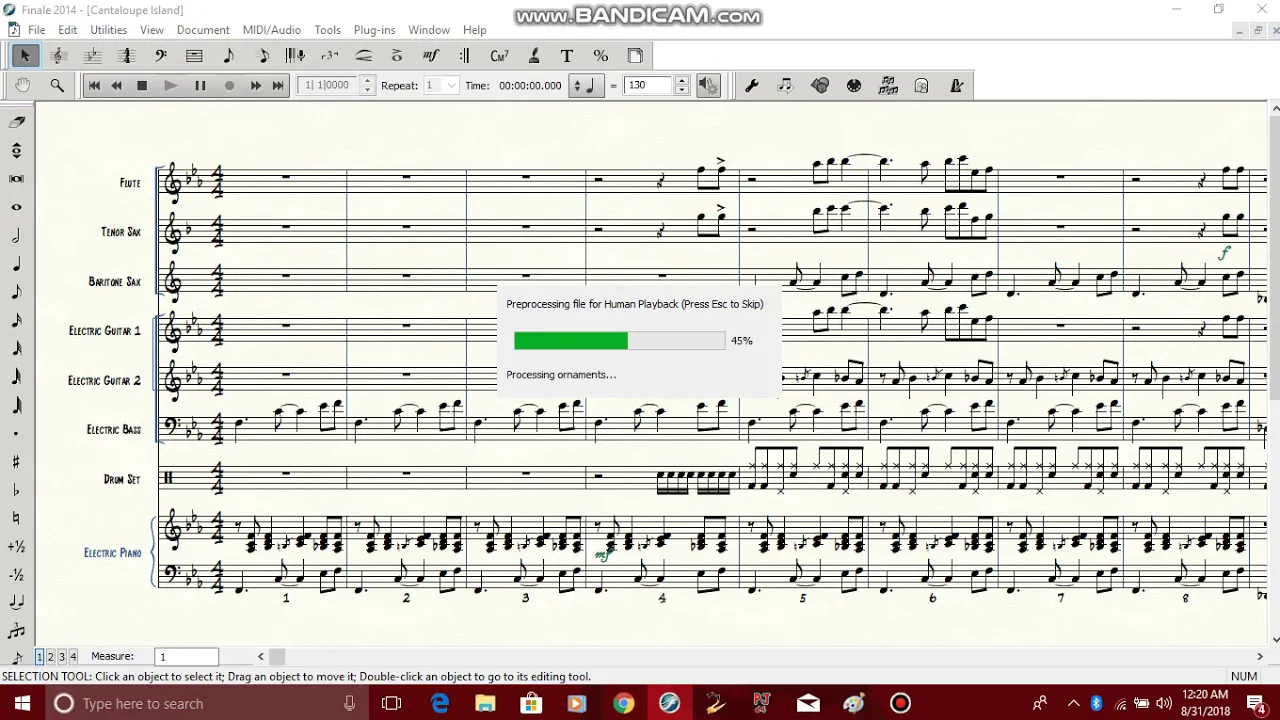Select the Measure tool

coord(195,56)
